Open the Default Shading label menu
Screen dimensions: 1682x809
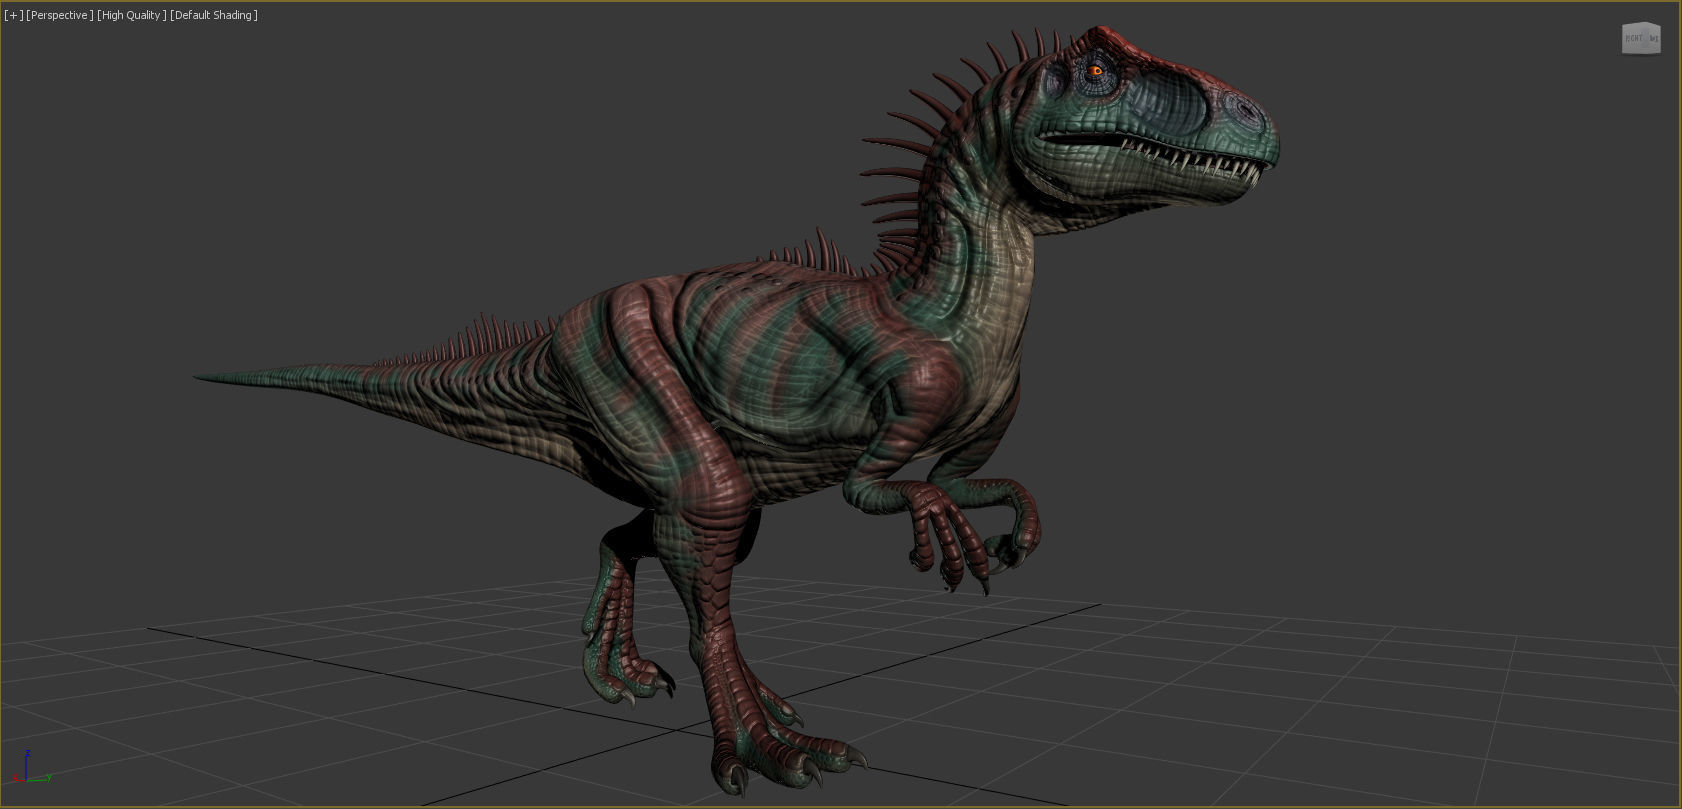pyautogui.click(x=214, y=15)
